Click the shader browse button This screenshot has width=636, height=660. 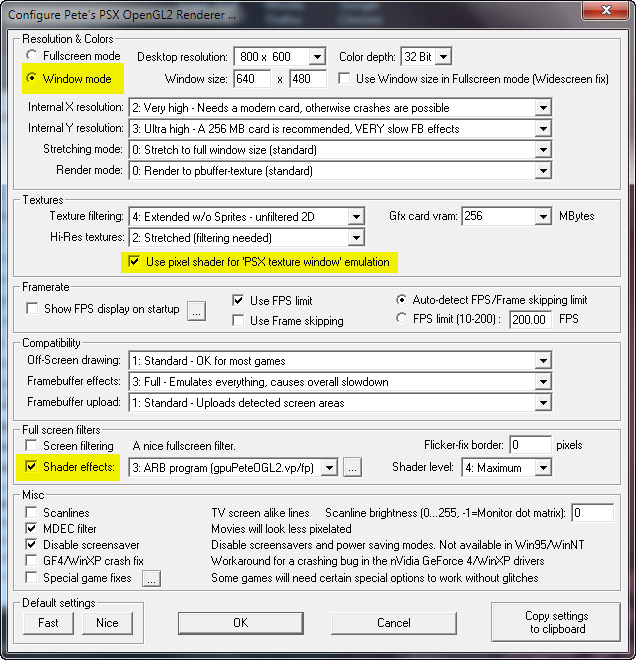(352, 468)
